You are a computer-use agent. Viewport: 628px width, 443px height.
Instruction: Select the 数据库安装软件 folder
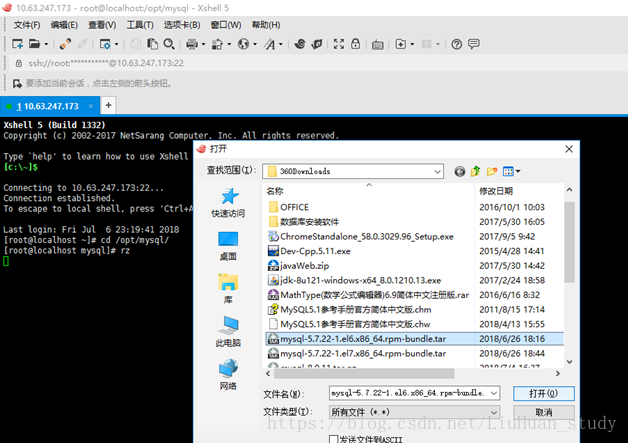304,222
